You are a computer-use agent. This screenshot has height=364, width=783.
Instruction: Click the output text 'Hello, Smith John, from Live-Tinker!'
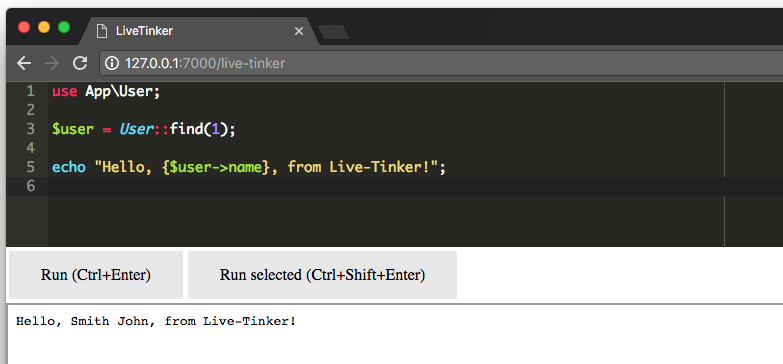pyautogui.click(x=156, y=322)
